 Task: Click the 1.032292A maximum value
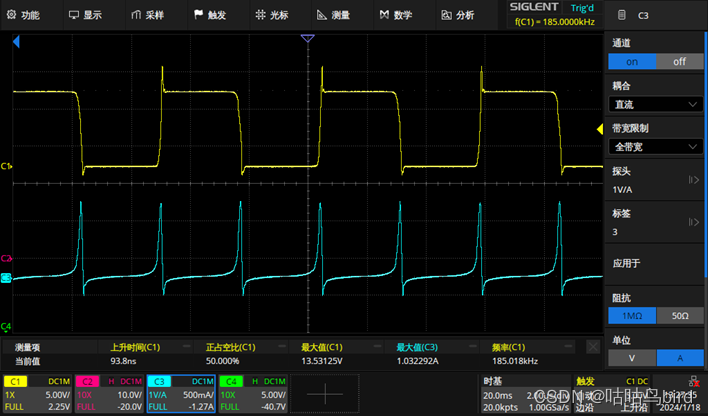[418, 361]
